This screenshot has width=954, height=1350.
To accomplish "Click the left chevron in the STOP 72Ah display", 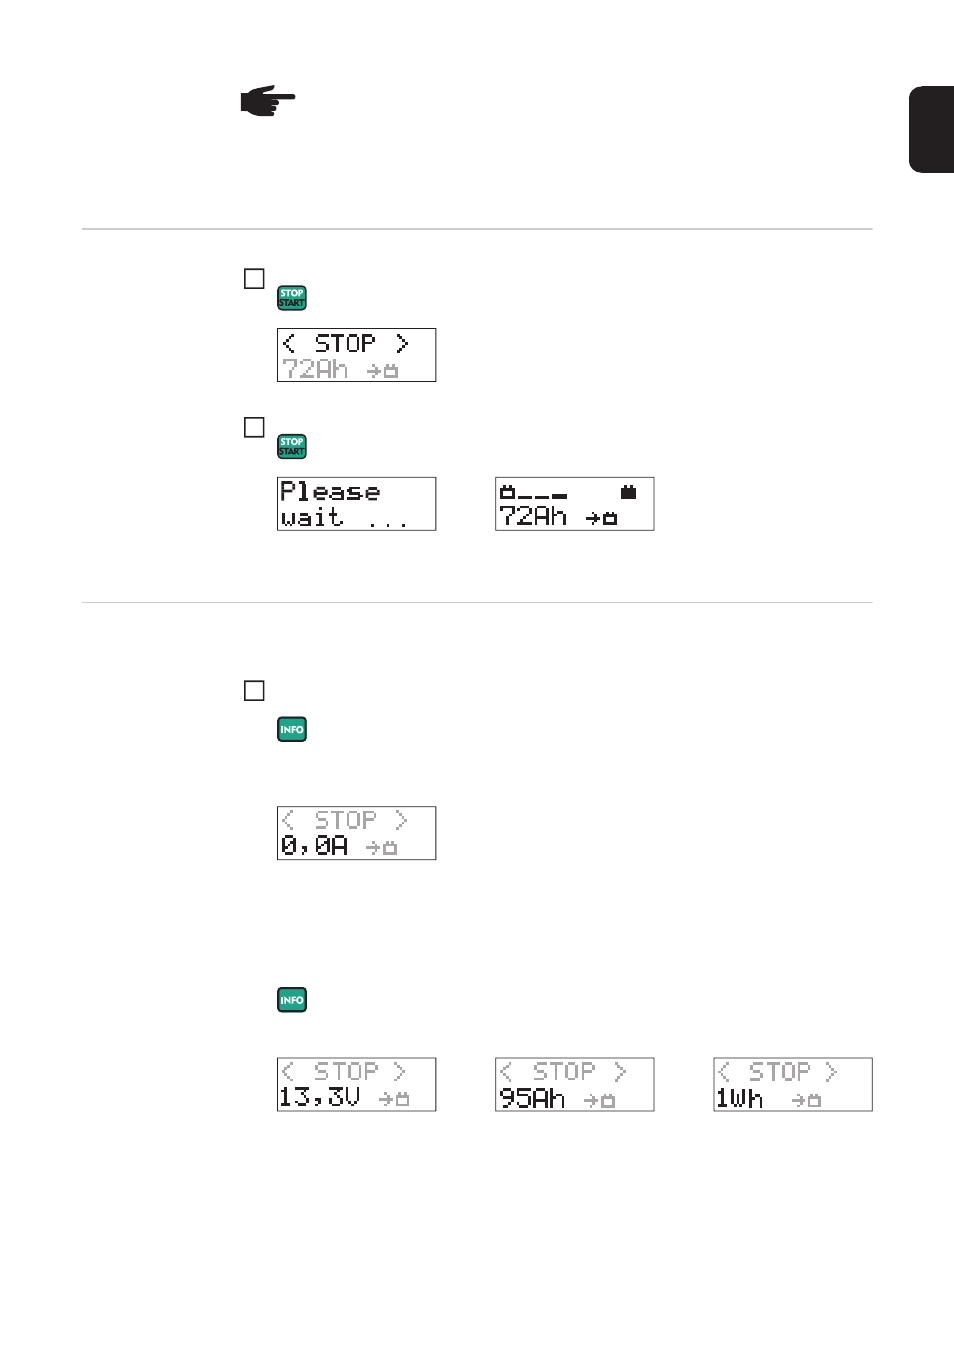I will click(289, 343).
